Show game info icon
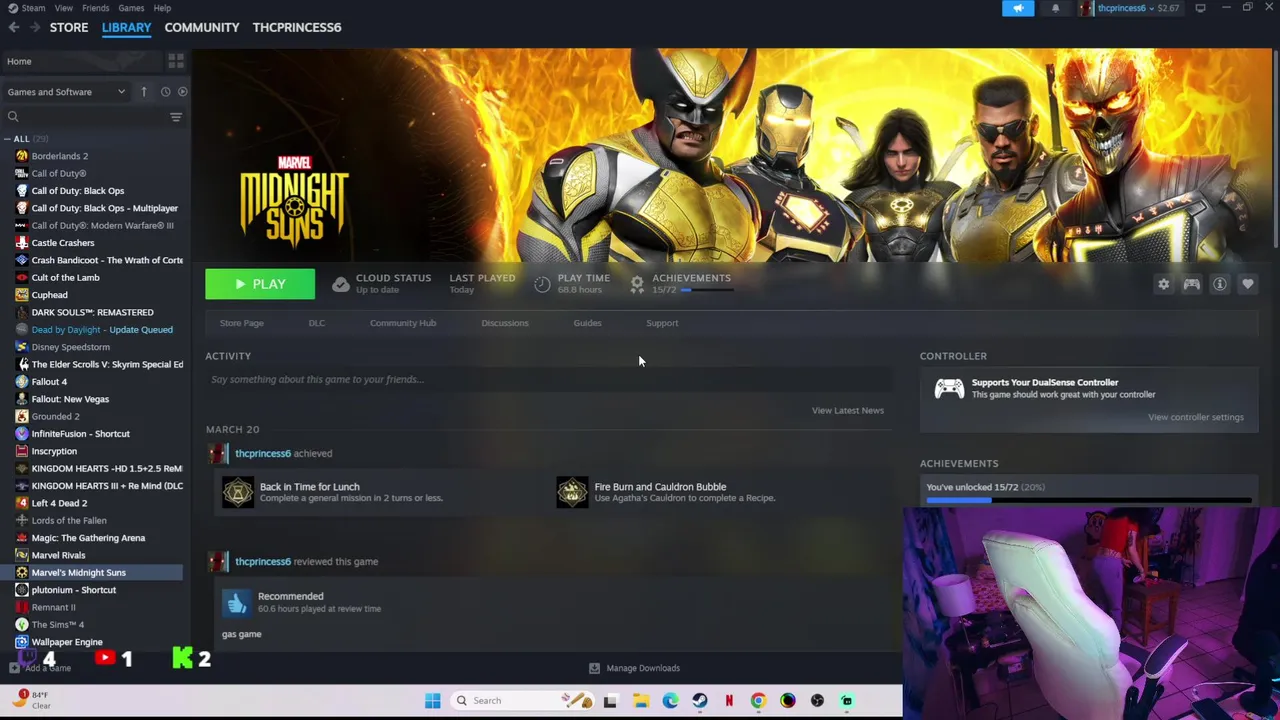Image resolution: width=1280 pixels, height=720 pixels. [x=1219, y=285]
